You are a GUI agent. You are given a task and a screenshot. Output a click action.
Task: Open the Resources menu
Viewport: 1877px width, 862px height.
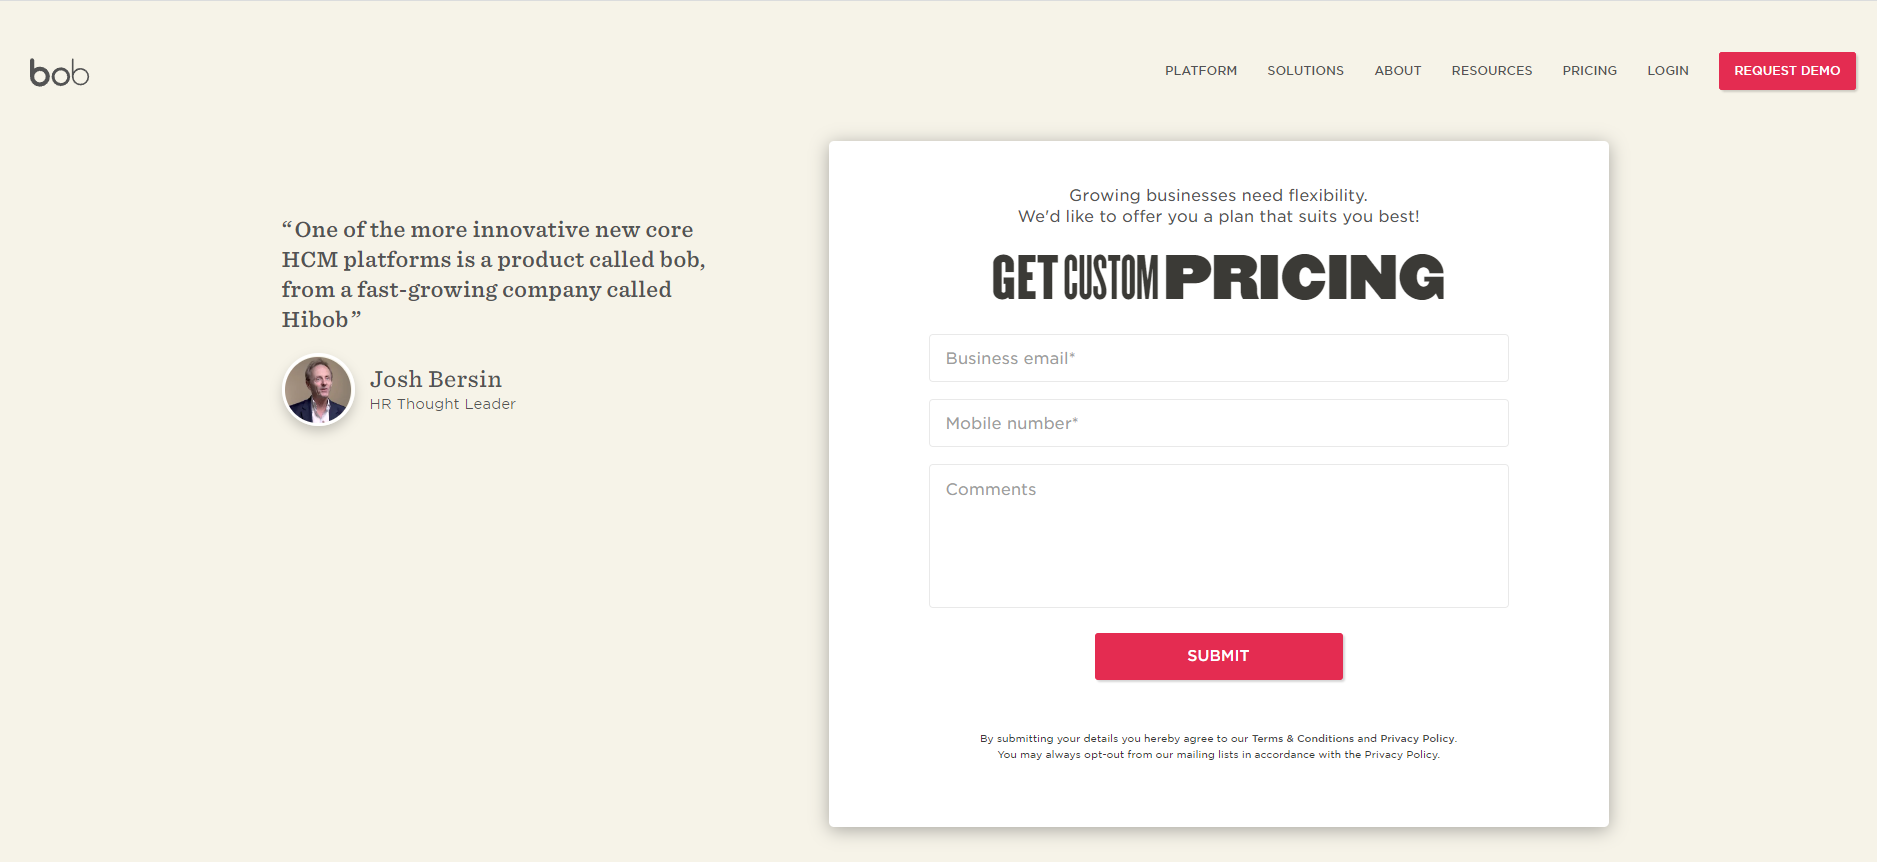pos(1491,71)
